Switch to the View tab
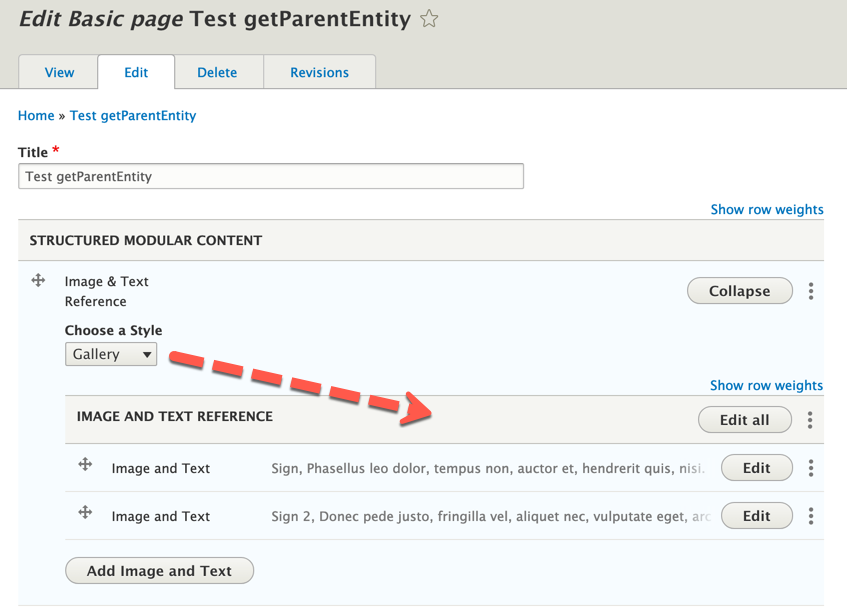This screenshot has width=847, height=615. (59, 72)
